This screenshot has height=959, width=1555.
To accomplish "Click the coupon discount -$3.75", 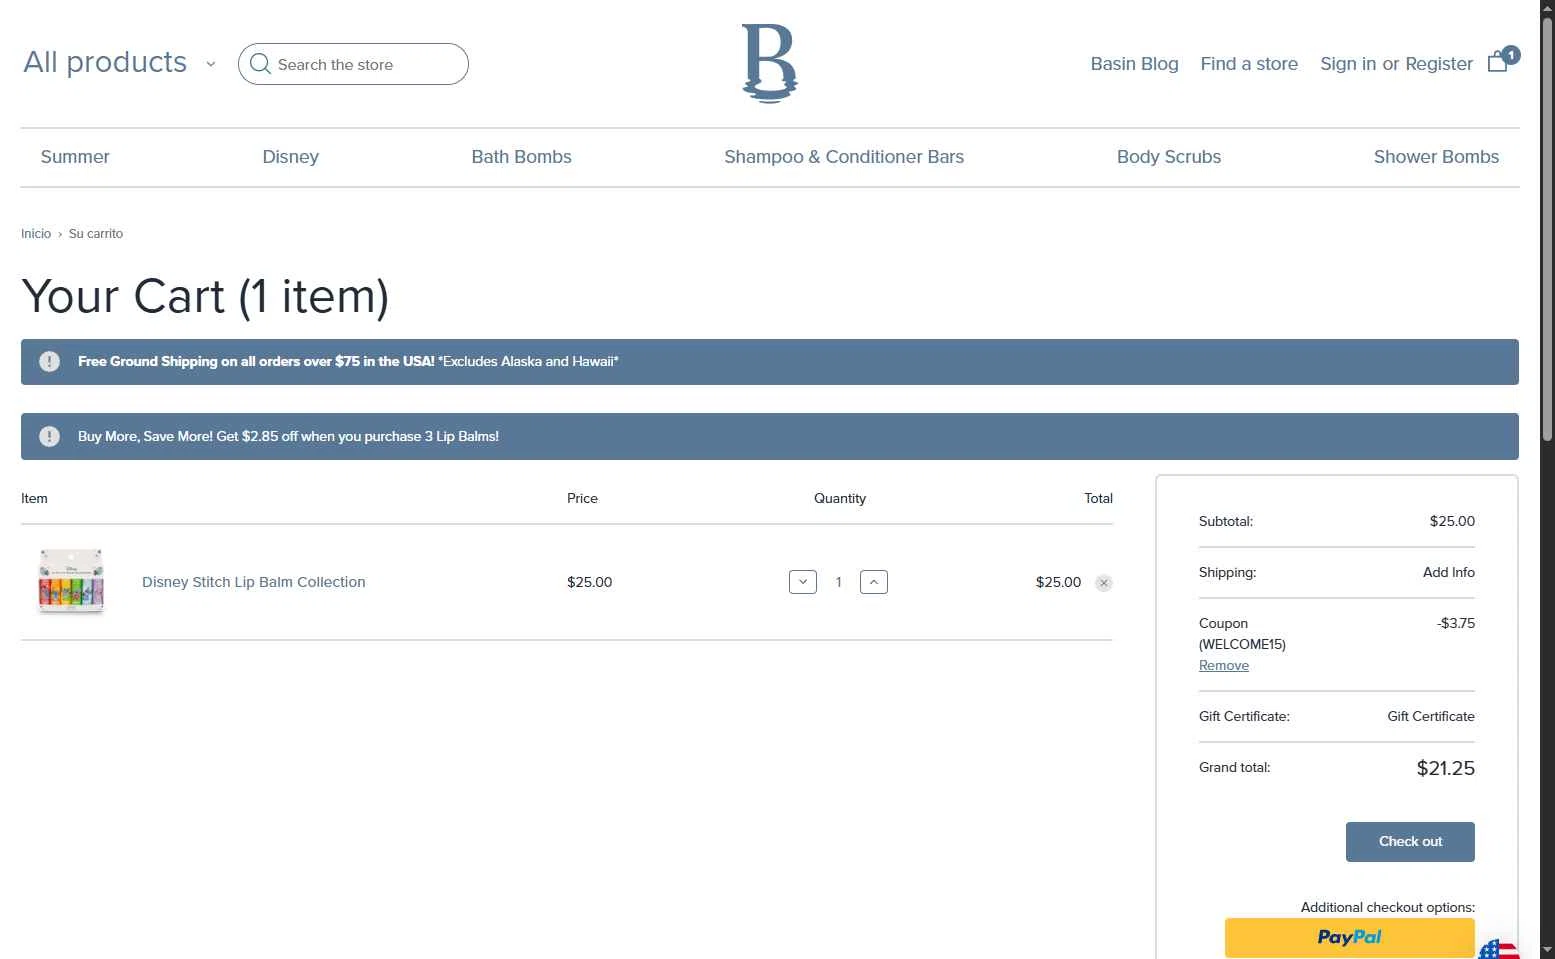I will [x=1456, y=623].
